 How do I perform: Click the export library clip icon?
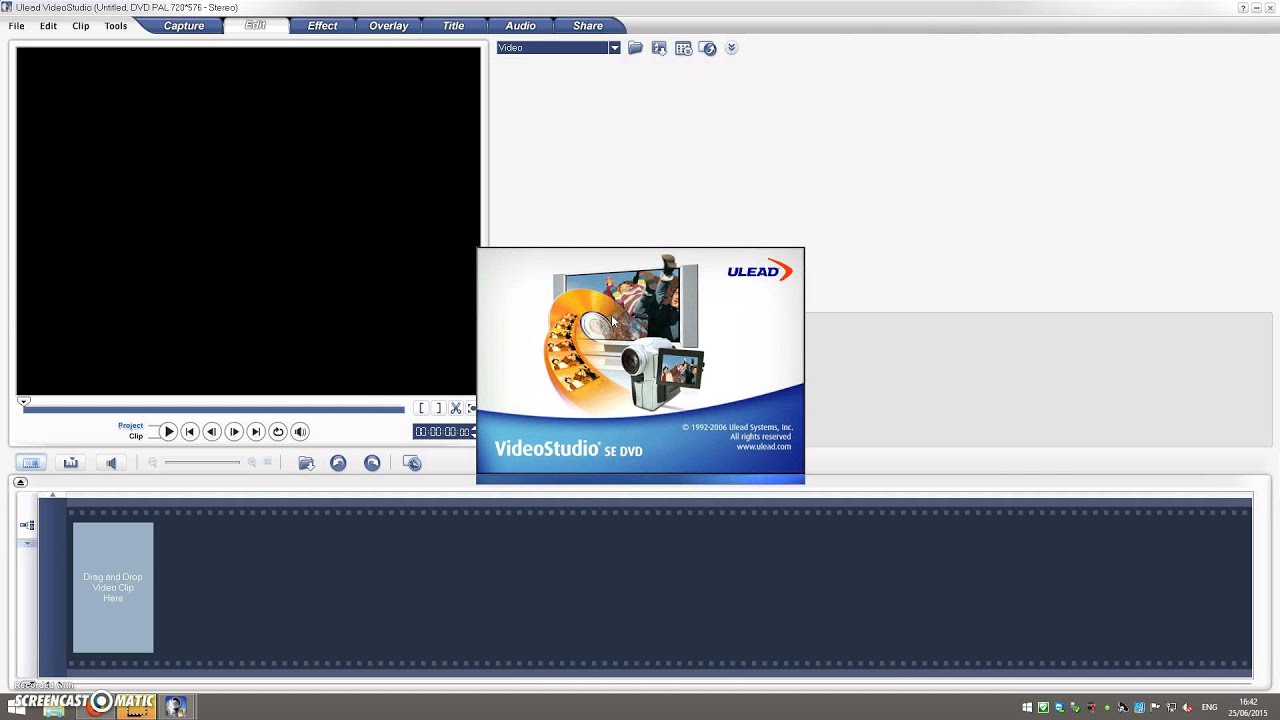[x=659, y=48]
